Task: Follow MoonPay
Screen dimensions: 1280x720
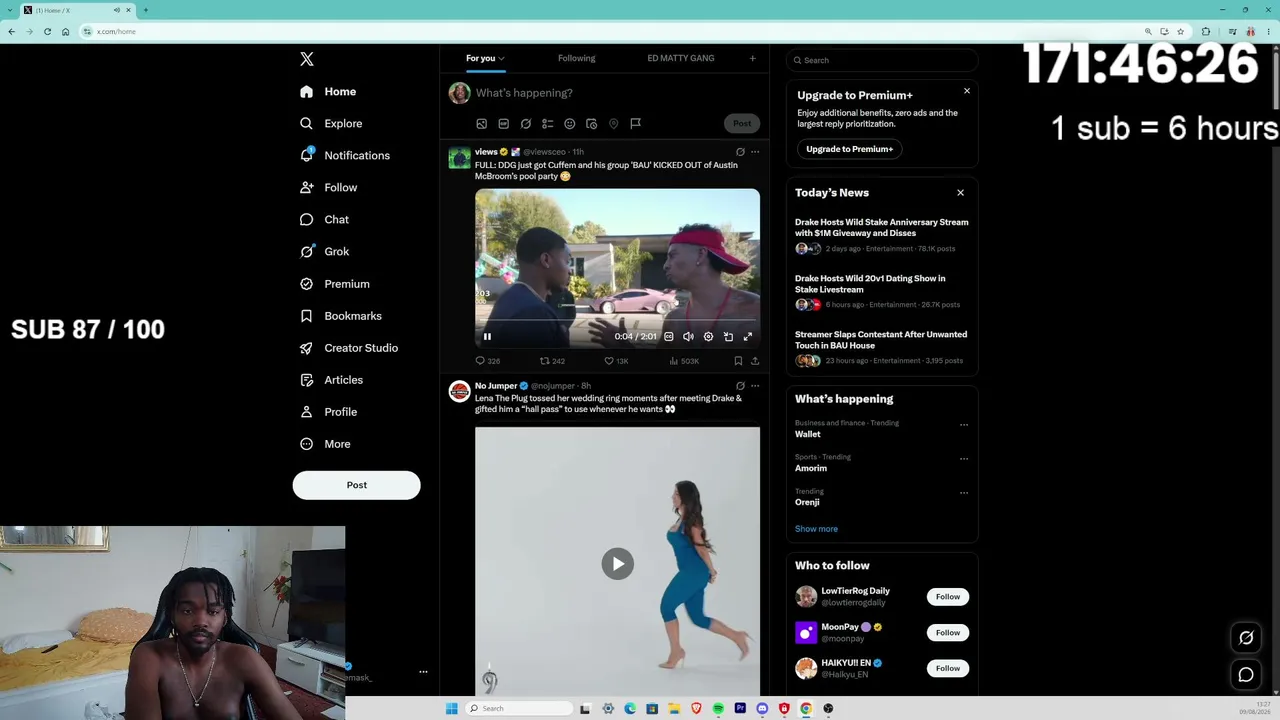Action: click(948, 633)
